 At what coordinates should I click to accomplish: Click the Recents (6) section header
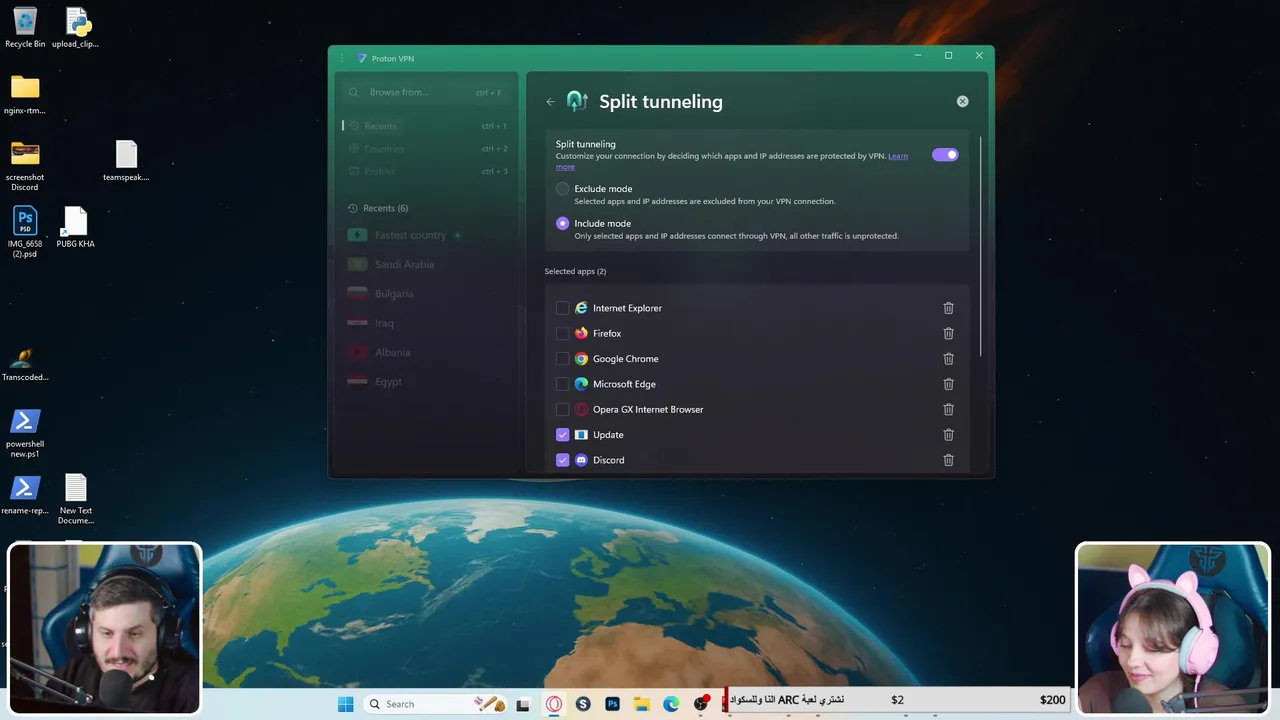(378, 208)
